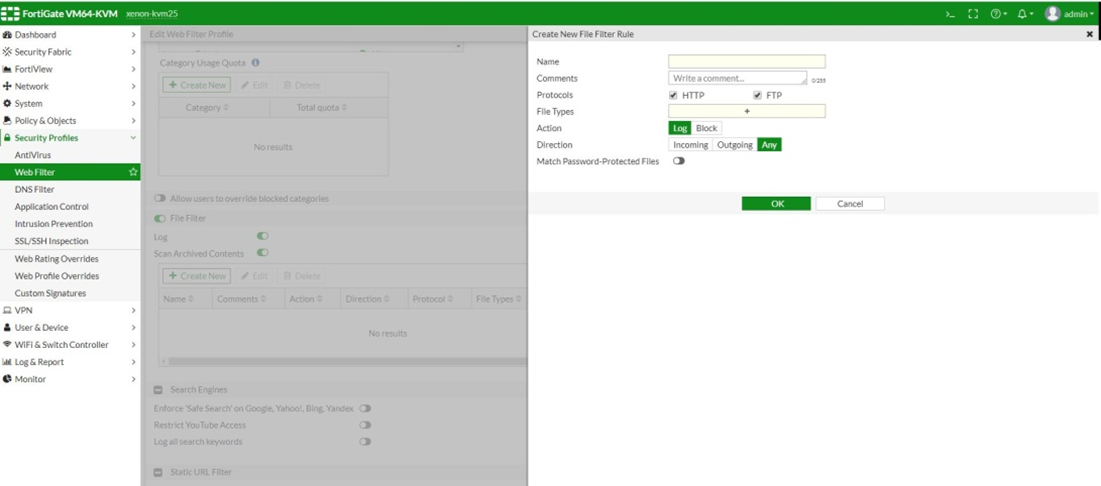Go to DNS Filter in sidebar

[x=35, y=190]
